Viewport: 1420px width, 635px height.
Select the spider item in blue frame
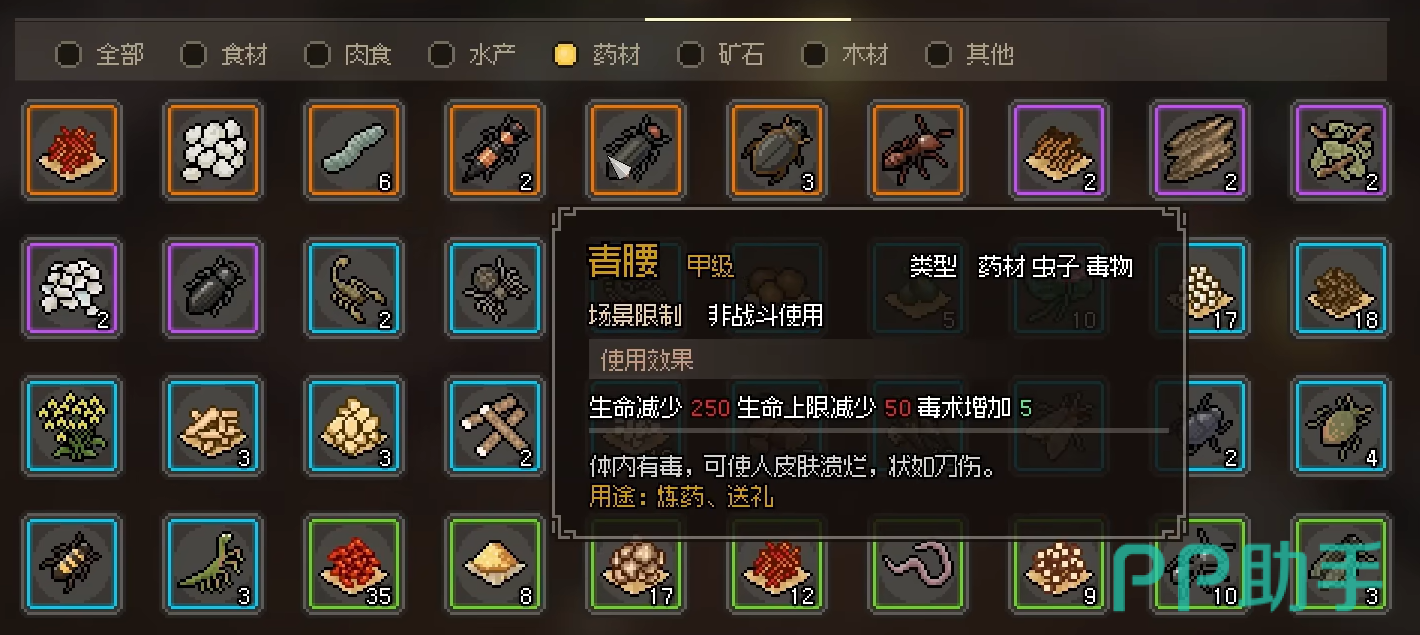[x=495, y=287]
